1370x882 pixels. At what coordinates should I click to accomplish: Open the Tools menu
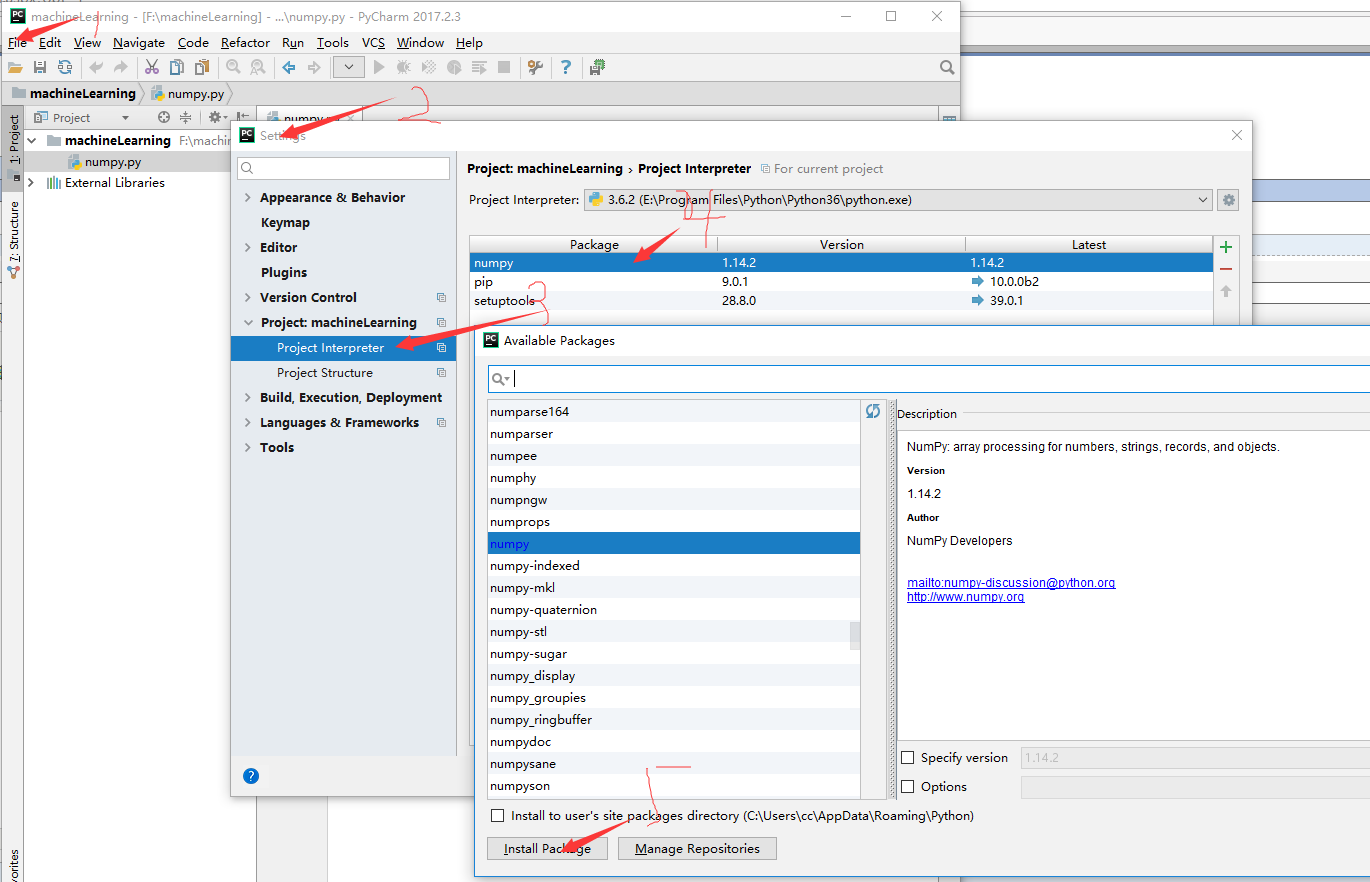click(x=333, y=43)
